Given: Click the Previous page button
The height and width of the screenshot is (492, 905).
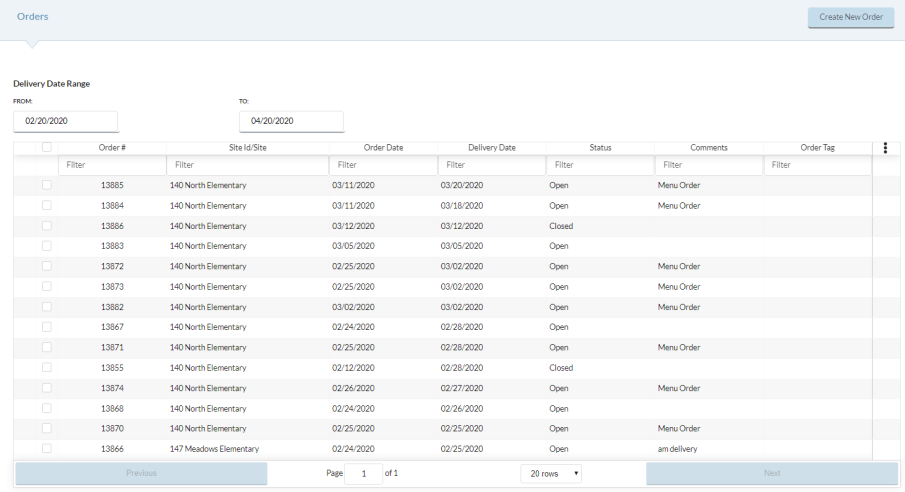Looking at the screenshot, I should (x=141, y=473).
